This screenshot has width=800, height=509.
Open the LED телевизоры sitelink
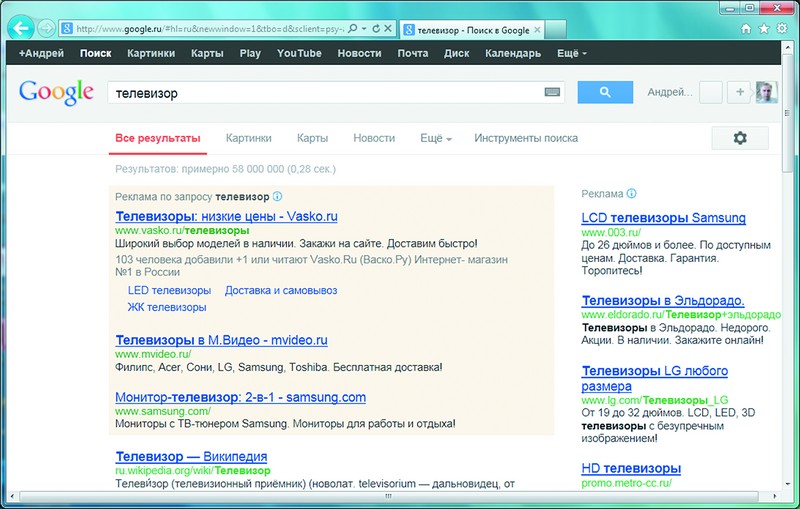(169, 290)
